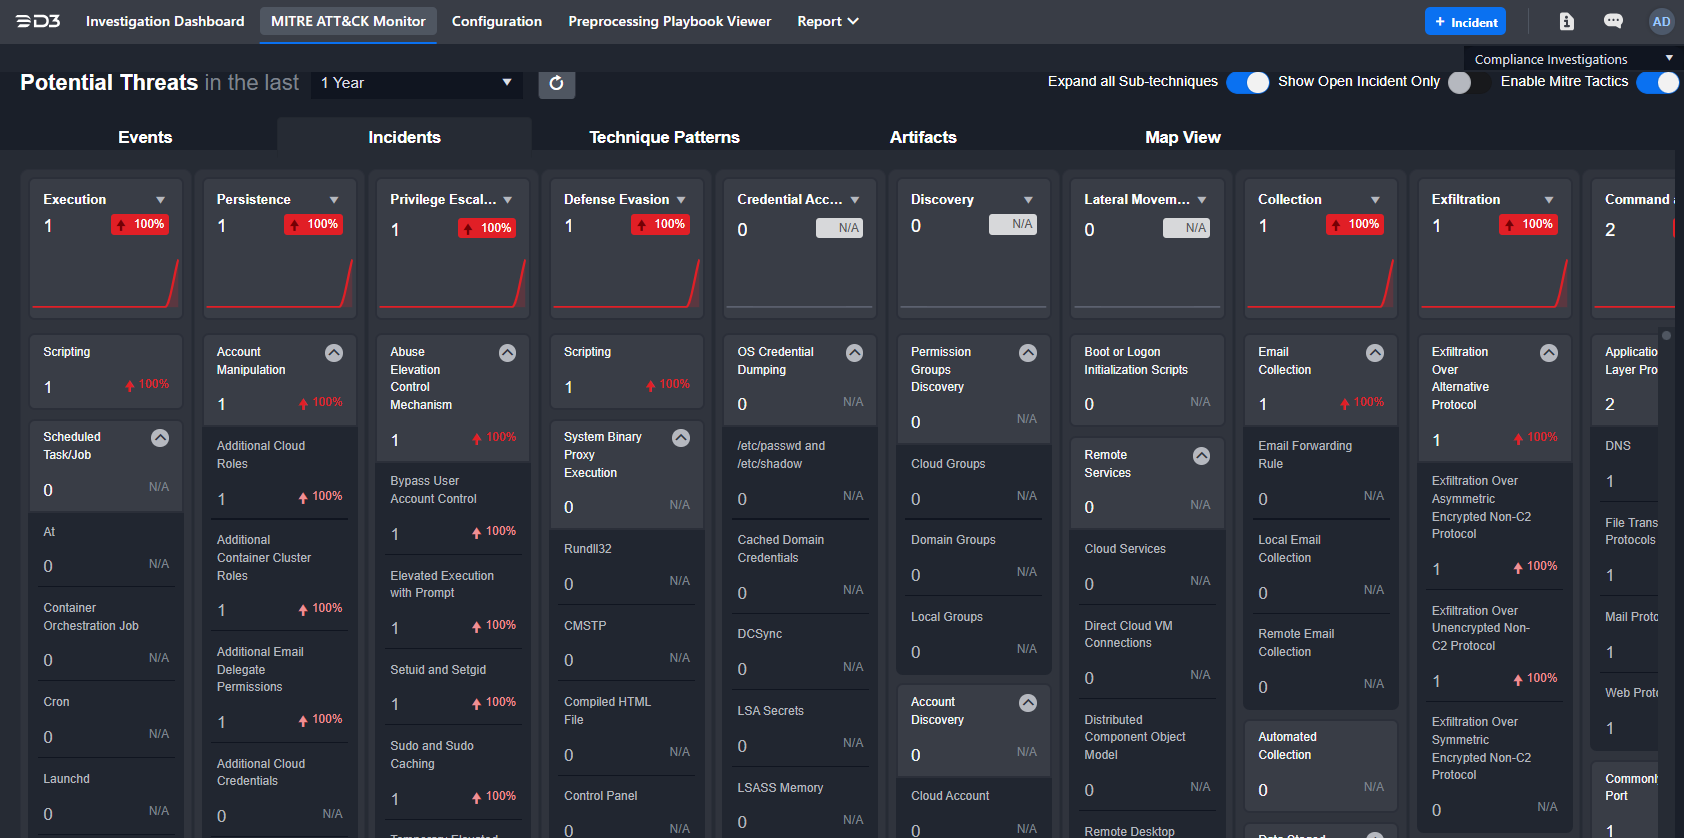Viewport: 1684px width, 838px height.
Task: Go to Investigation Dashboard
Action: [x=165, y=21]
